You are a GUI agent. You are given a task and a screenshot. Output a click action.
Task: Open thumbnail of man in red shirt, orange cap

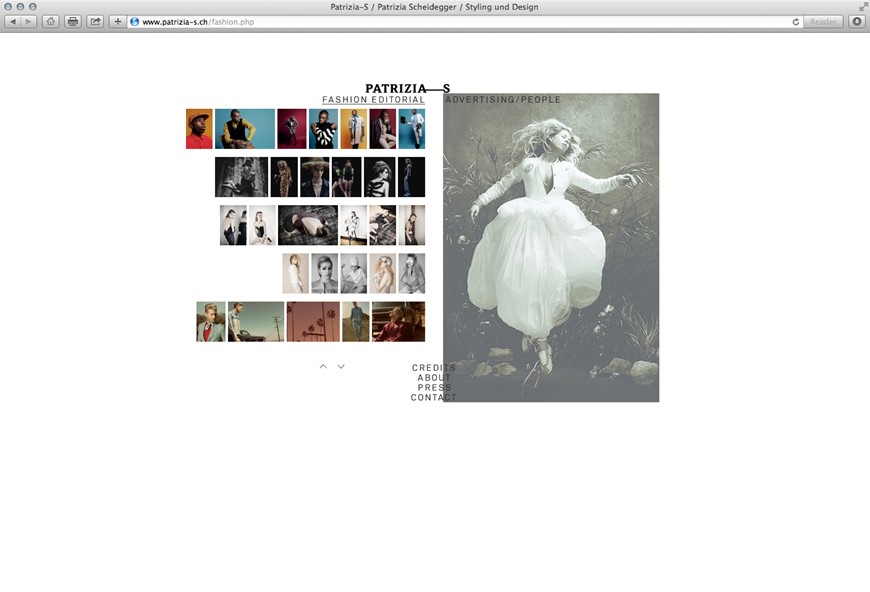(x=199, y=129)
